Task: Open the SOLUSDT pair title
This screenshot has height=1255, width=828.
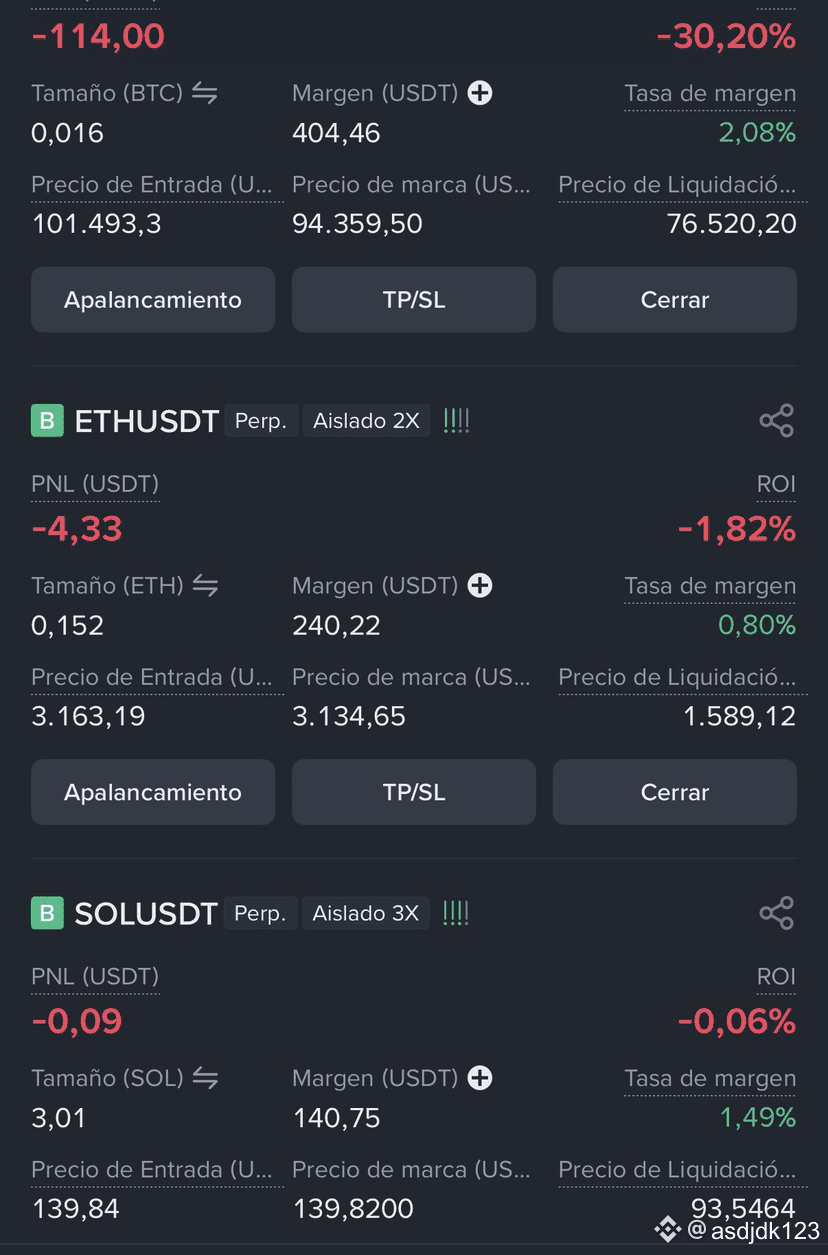Action: point(146,913)
